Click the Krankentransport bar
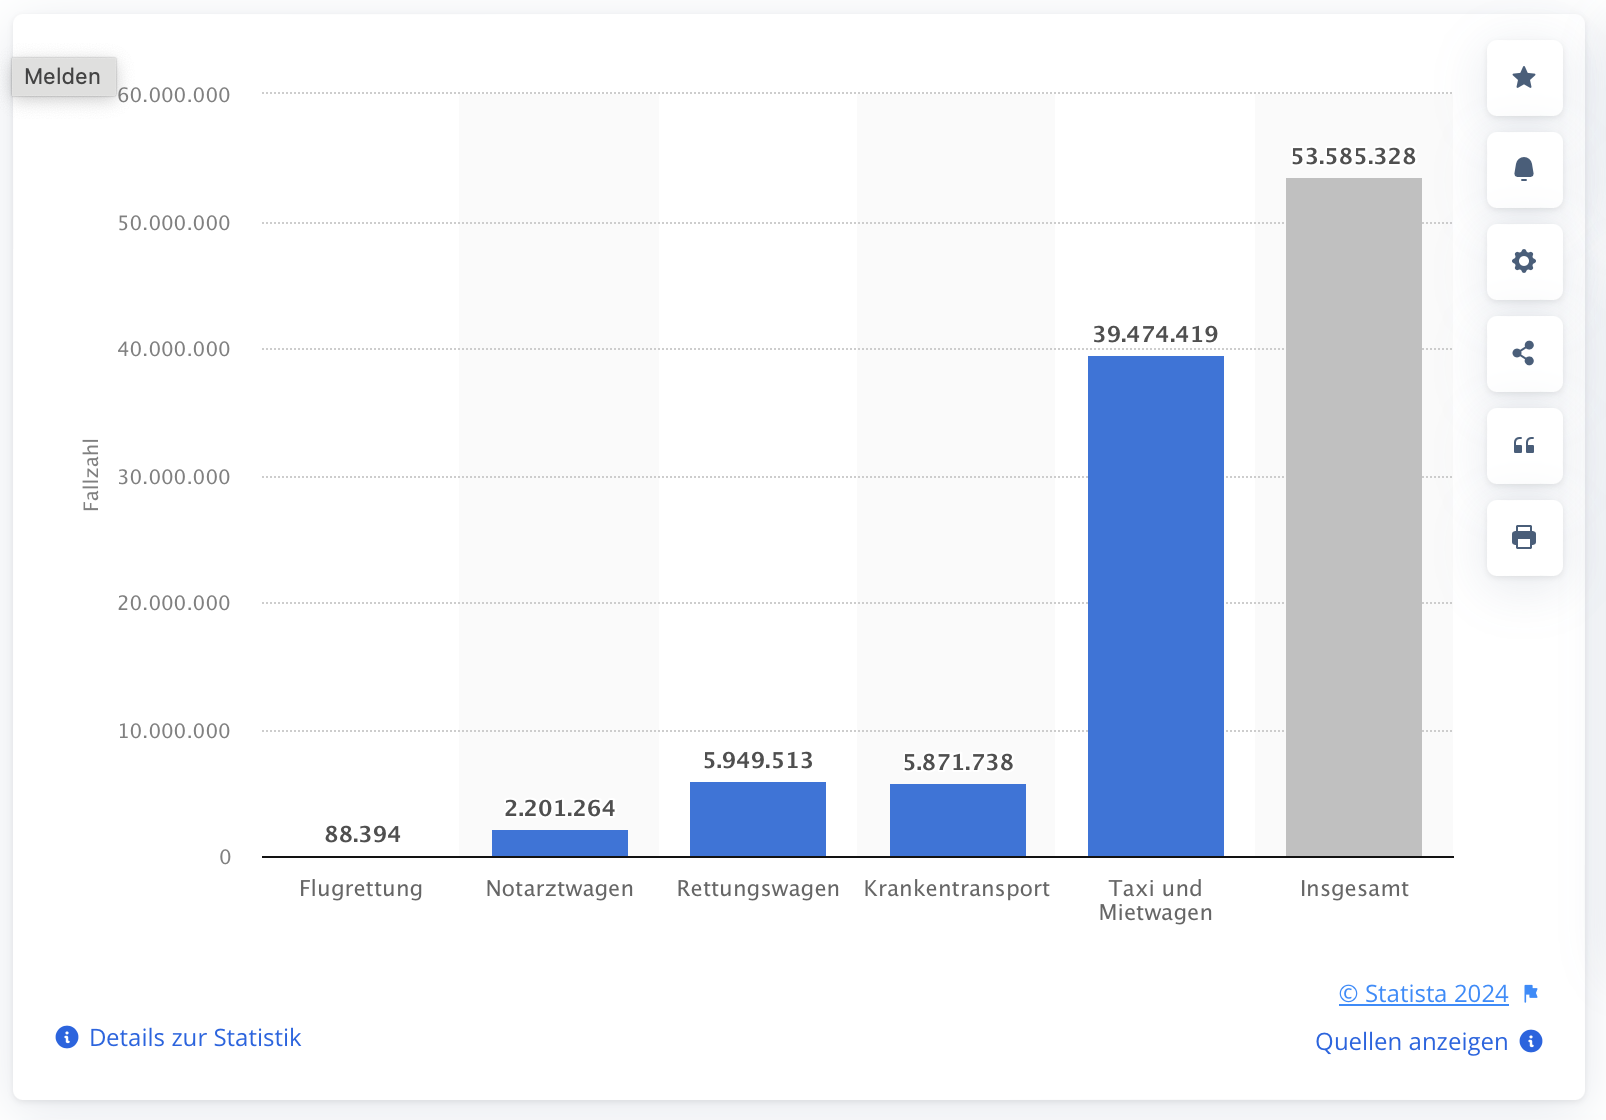The width and height of the screenshot is (1606, 1120). (957, 820)
